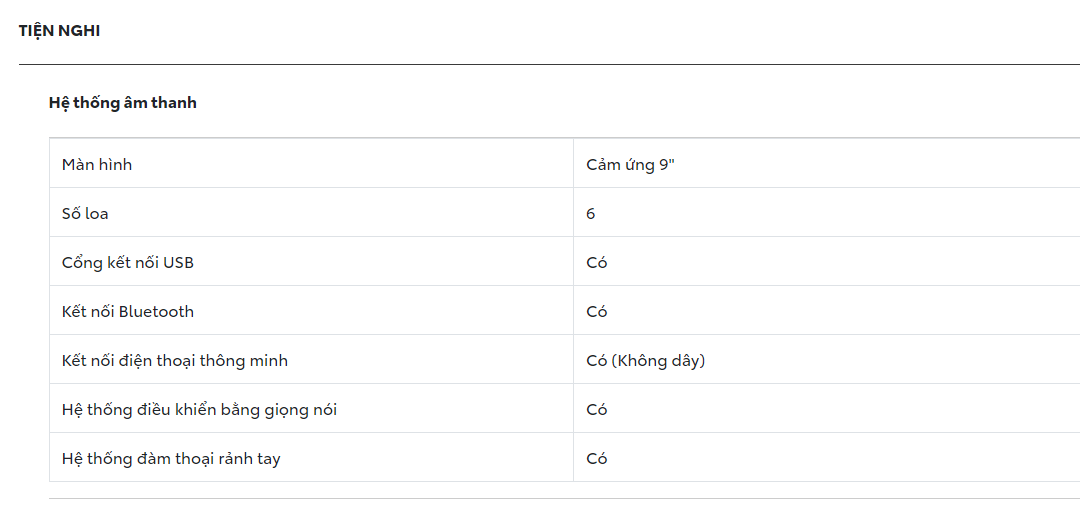1080x515 pixels.
Task: Click the divider line under TIỆN NGHI
Action: click(540, 65)
